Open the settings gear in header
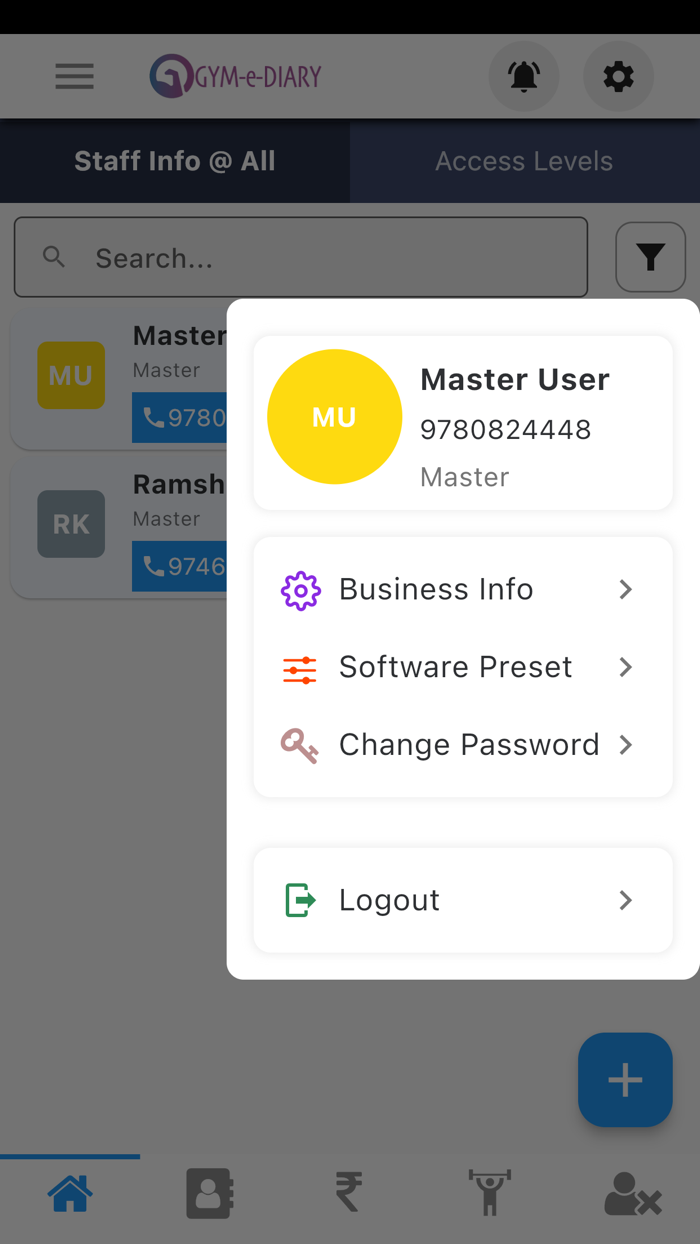Screen dimensions: 700x1244 point(618,76)
